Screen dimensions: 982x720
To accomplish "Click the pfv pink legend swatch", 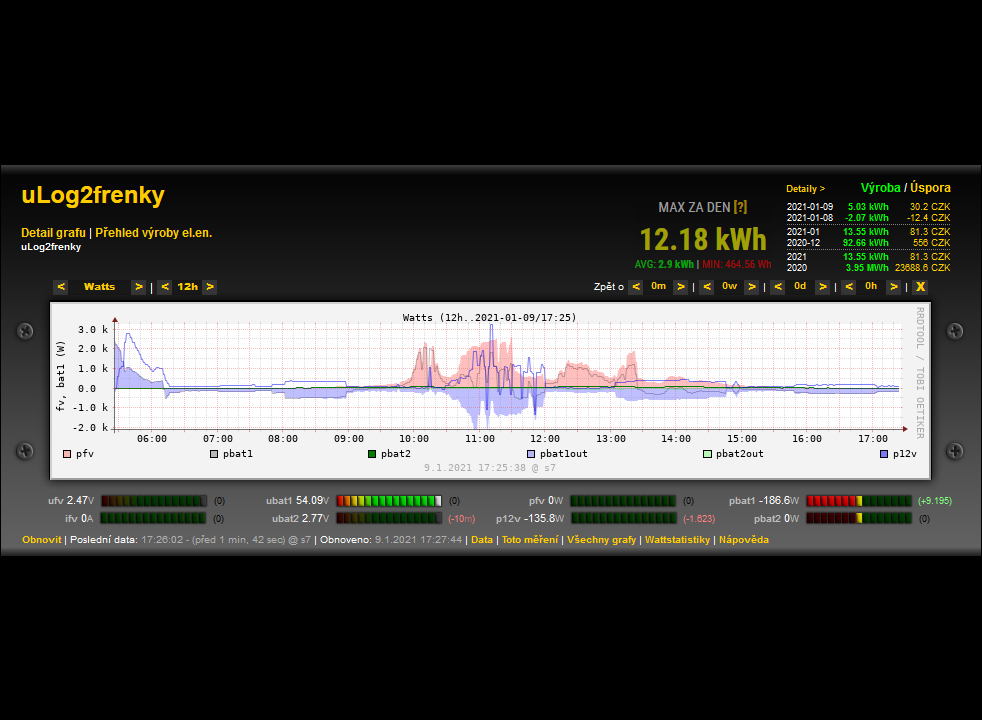I will (x=67, y=454).
